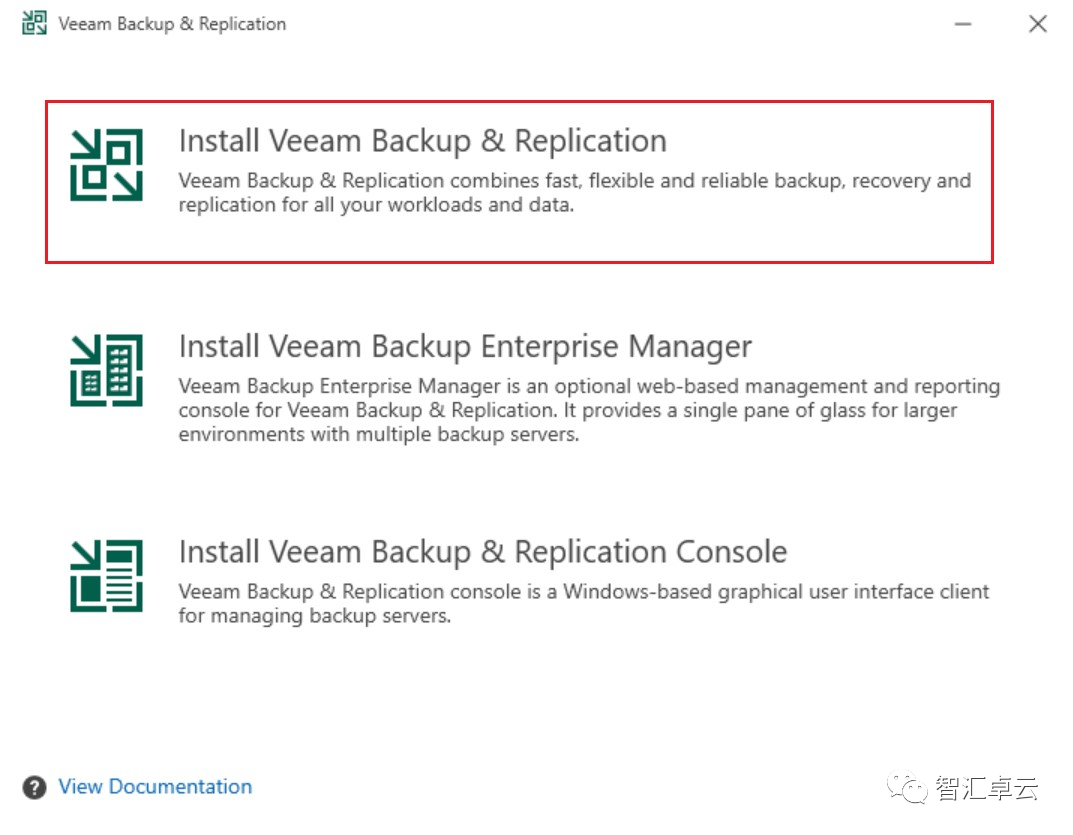Minimize the Veeam installer window
The width and height of the screenshot is (1073, 835).
[963, 24]
